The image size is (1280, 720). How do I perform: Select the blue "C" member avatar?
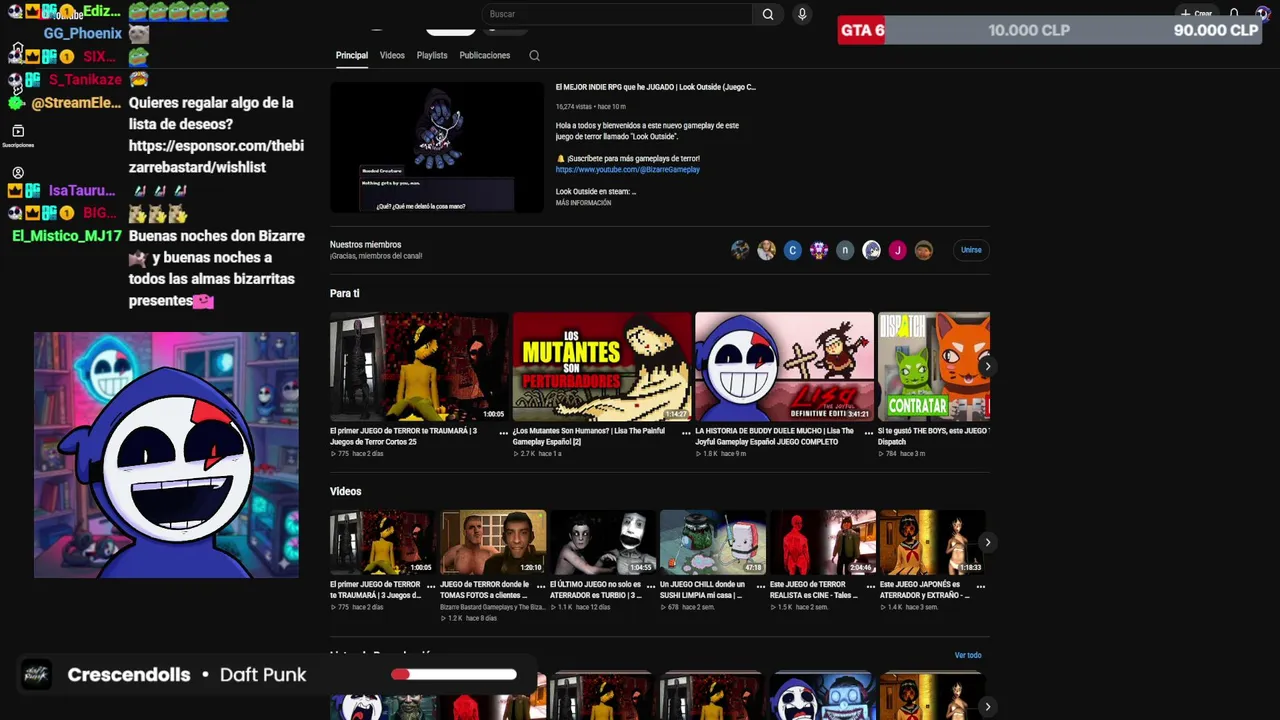(793, 250)
